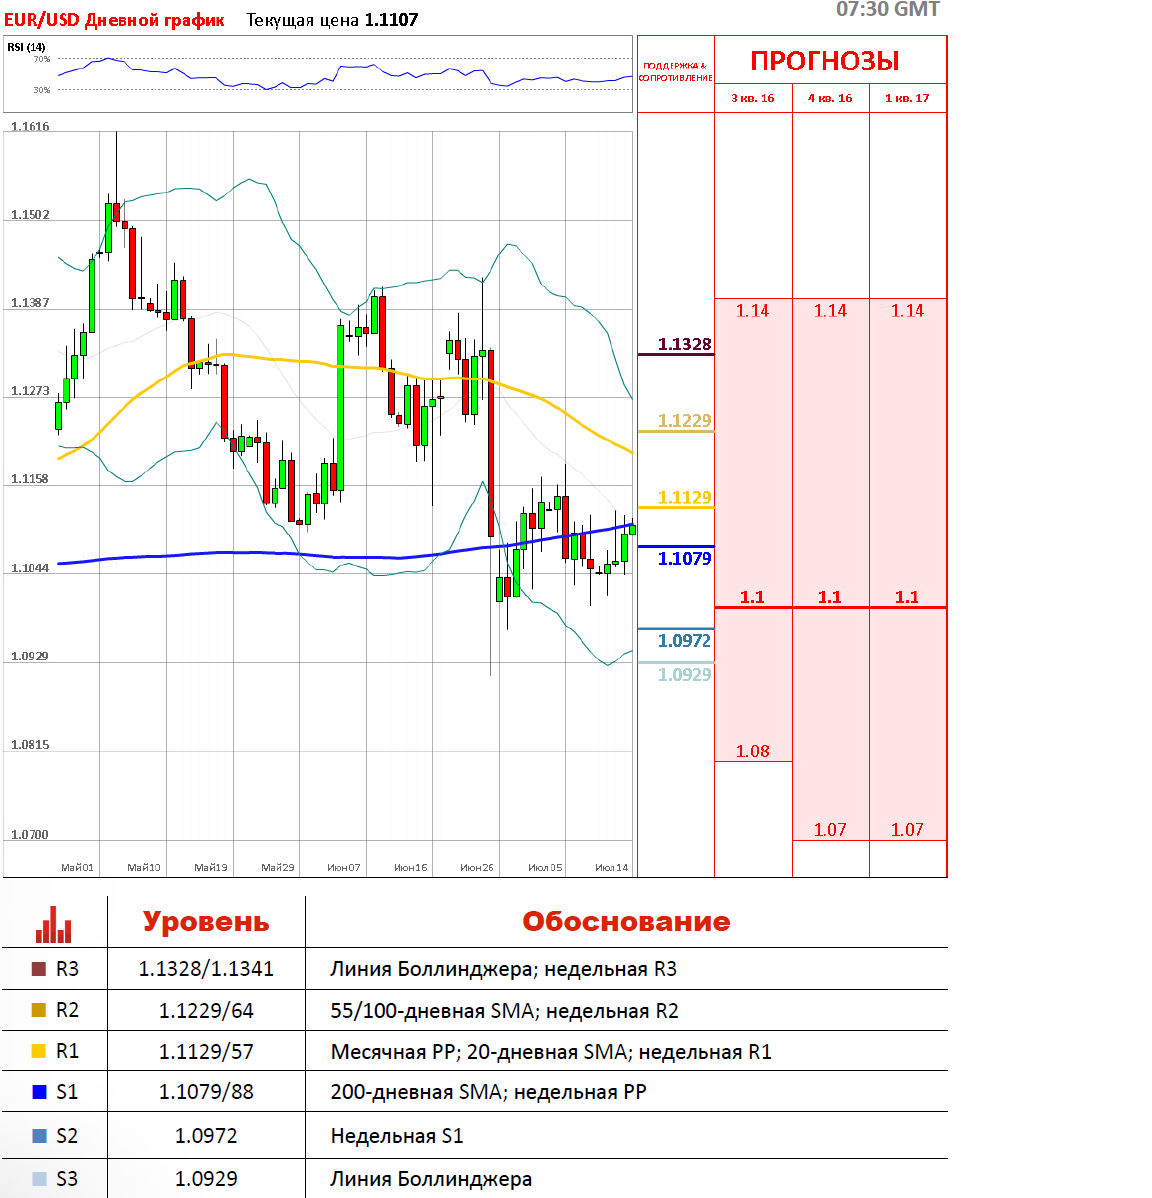Image resolution: width=1152 pixels, height=1198 pixels.
Task: Click '200-дневная SMA; недельная PP' rationale
Action: pos(488,1093)
